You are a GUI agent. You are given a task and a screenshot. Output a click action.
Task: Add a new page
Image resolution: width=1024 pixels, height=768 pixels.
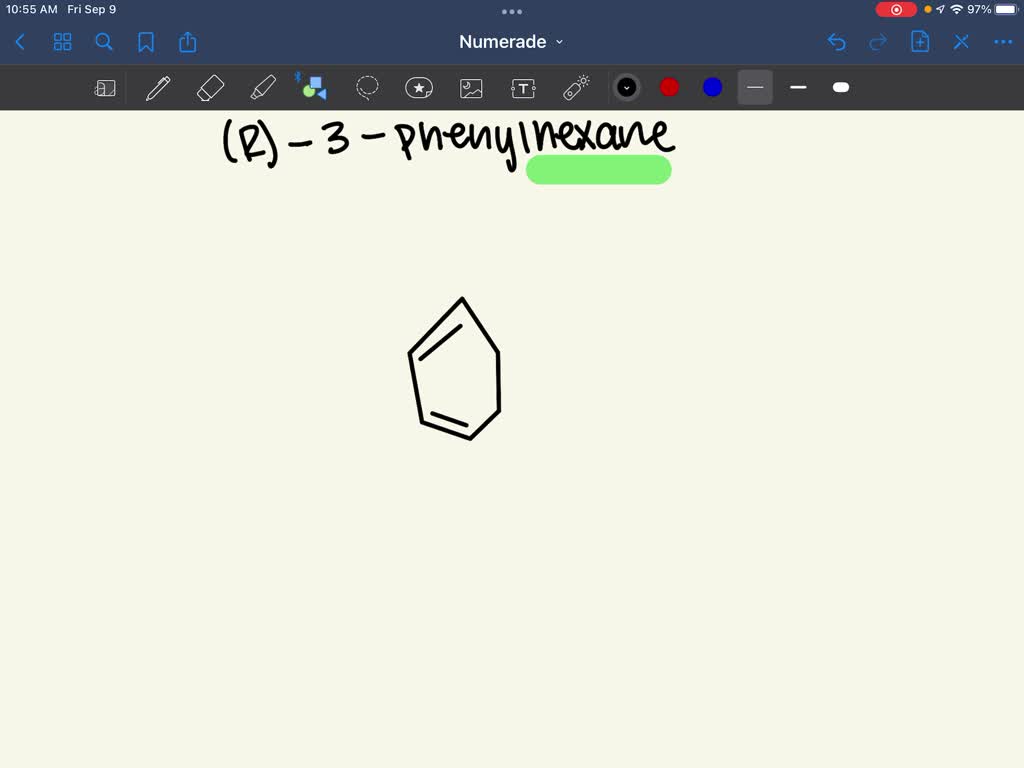919,42
